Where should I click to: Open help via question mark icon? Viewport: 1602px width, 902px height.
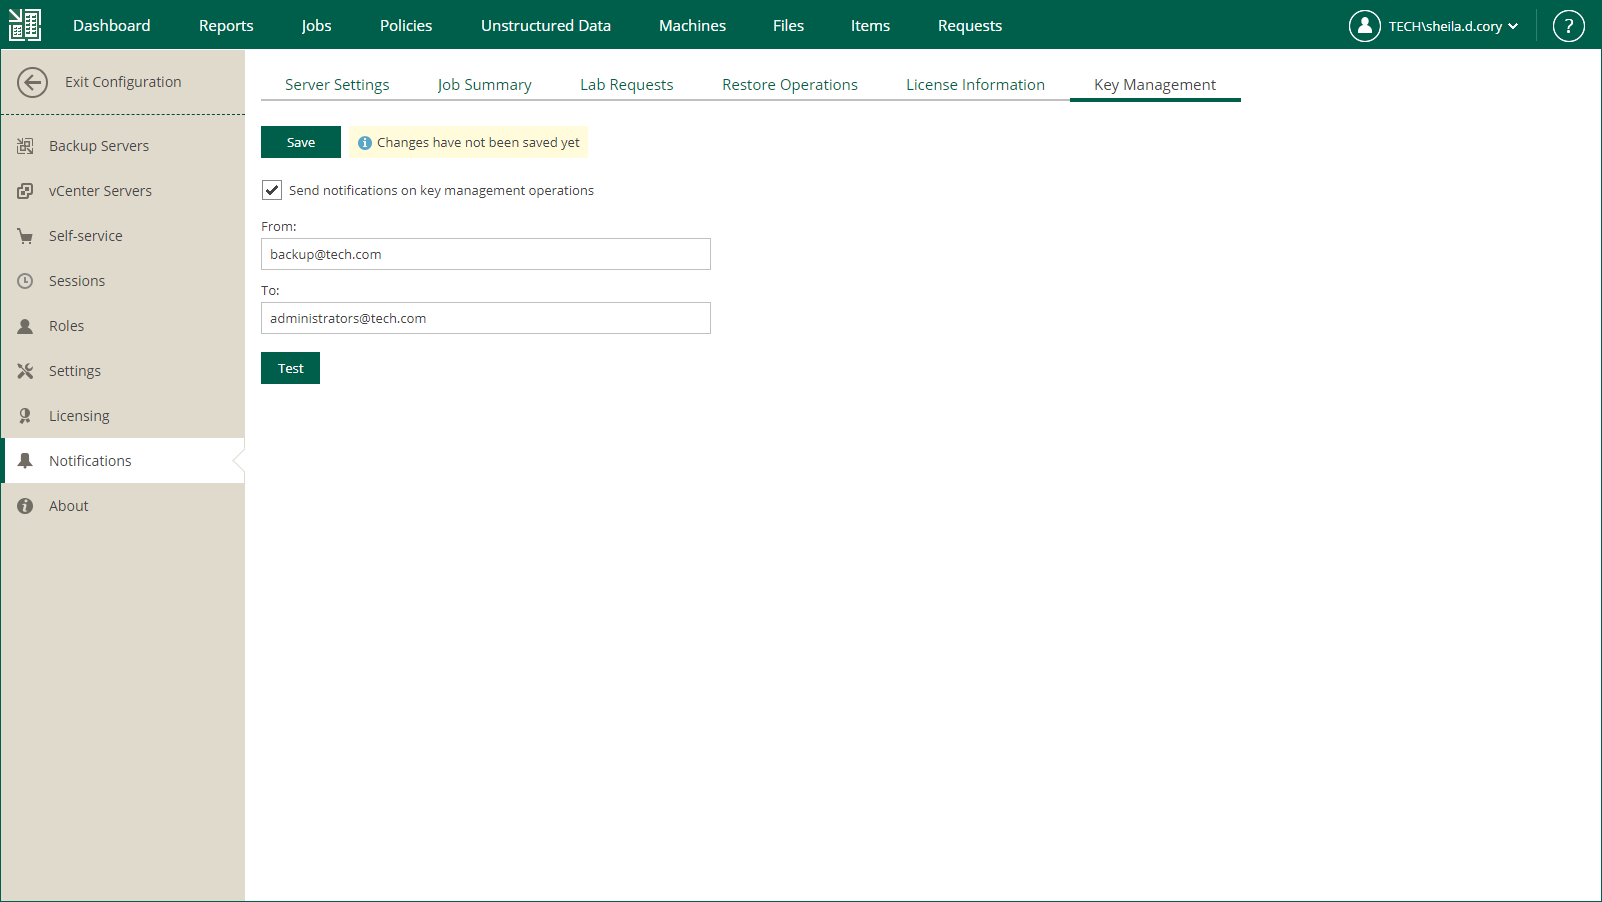coord(1568,26)
